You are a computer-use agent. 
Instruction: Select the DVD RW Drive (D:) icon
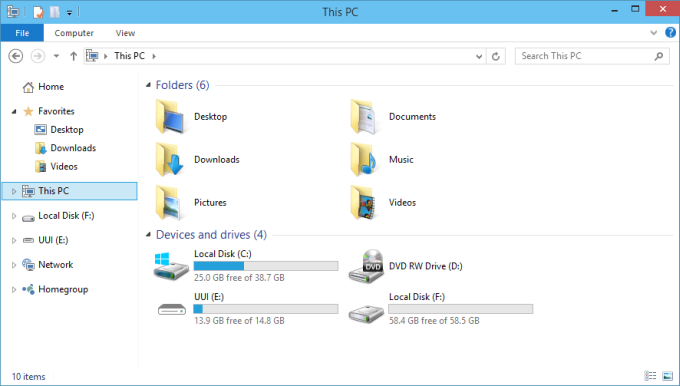pos(367,266)
